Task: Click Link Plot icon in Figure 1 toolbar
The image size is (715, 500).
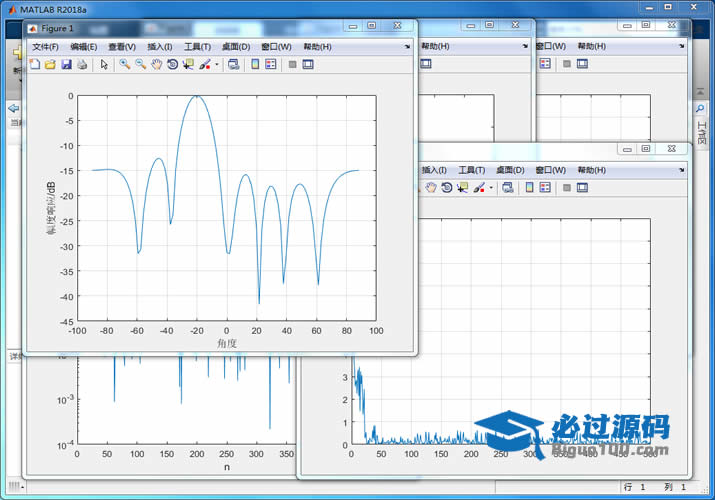Action: 233,65
